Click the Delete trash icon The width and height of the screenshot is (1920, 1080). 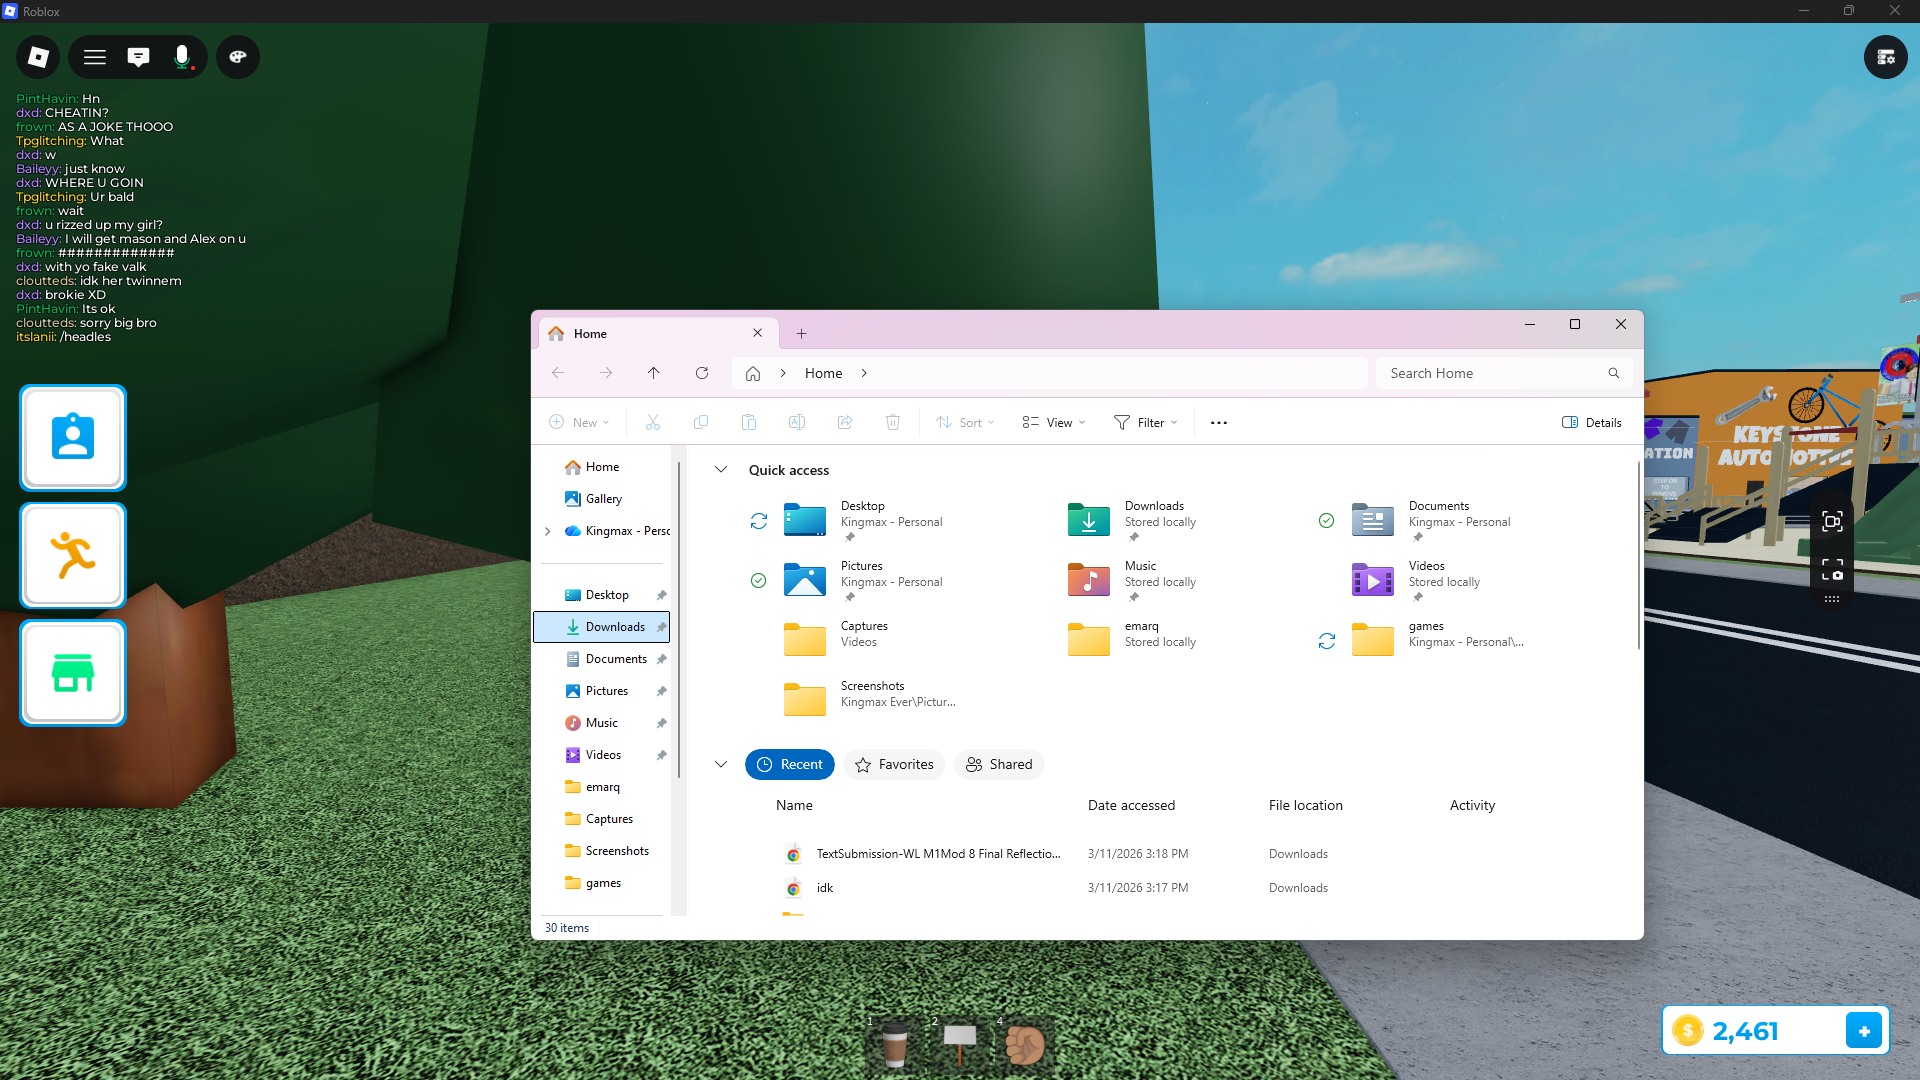(x=893, y=423)
